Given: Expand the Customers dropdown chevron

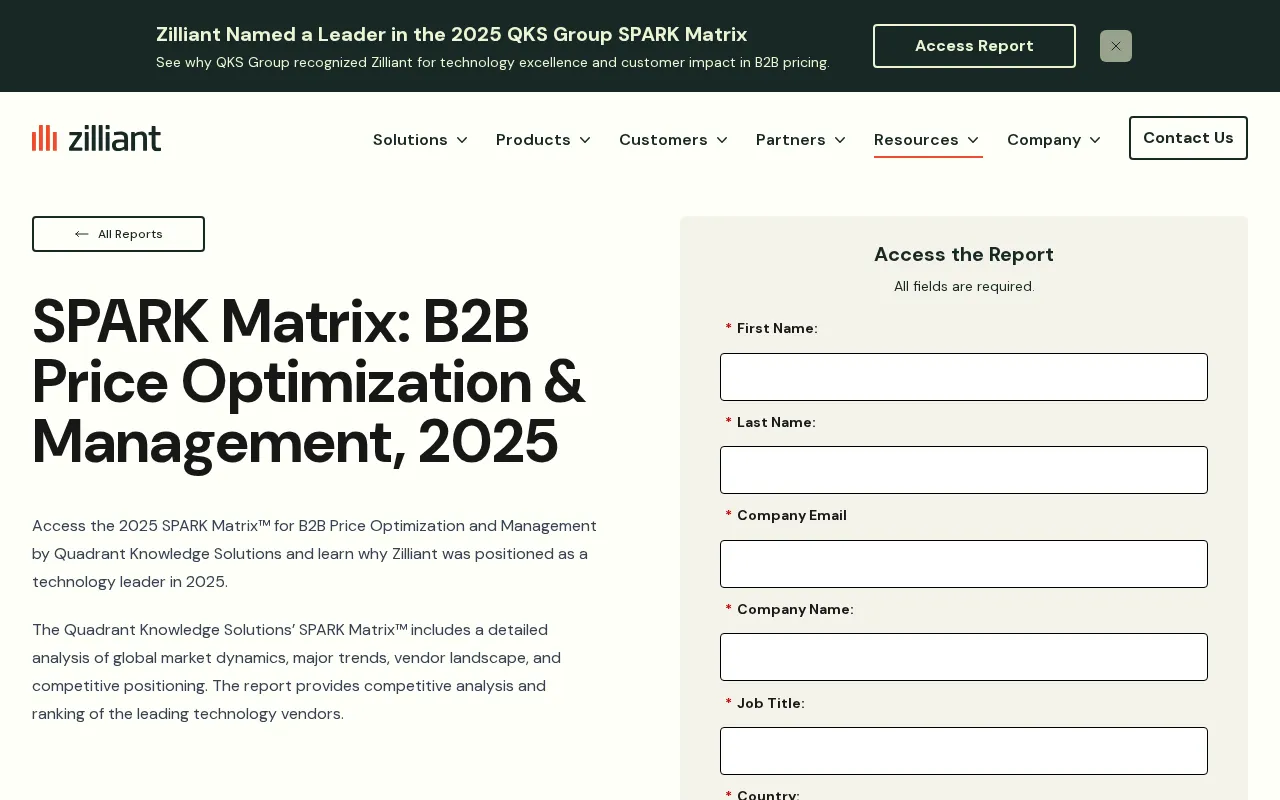Looking at the screenshot, I should click(x=722, y=140).
